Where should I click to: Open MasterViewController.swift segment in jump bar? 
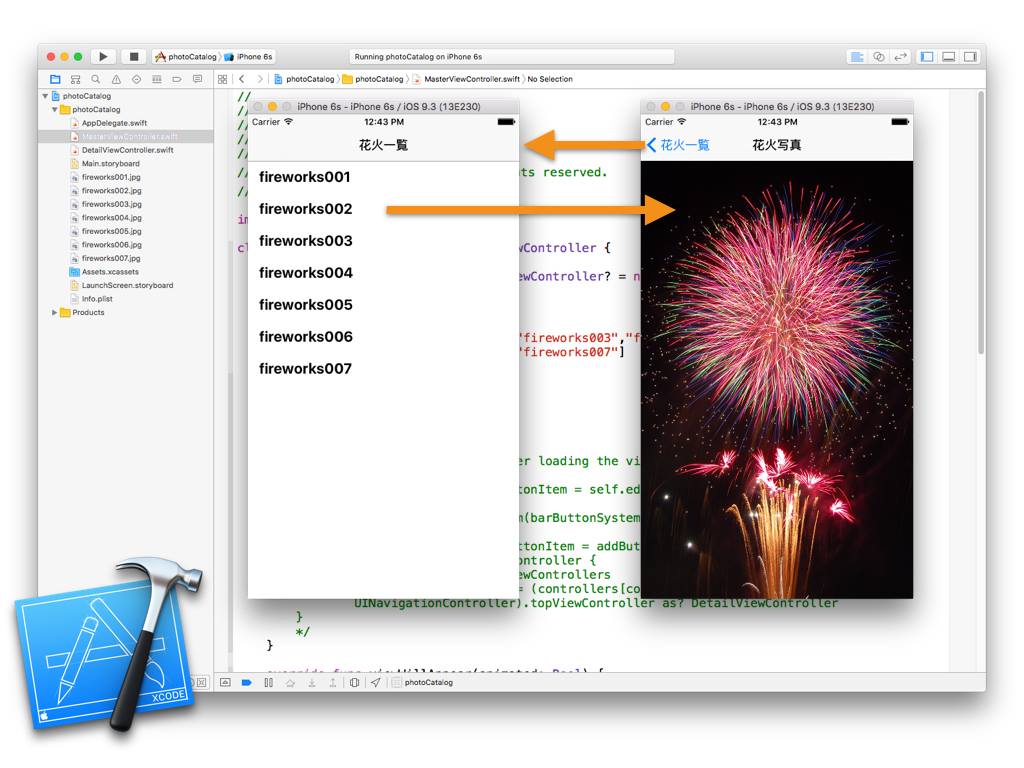coord(466,79)
